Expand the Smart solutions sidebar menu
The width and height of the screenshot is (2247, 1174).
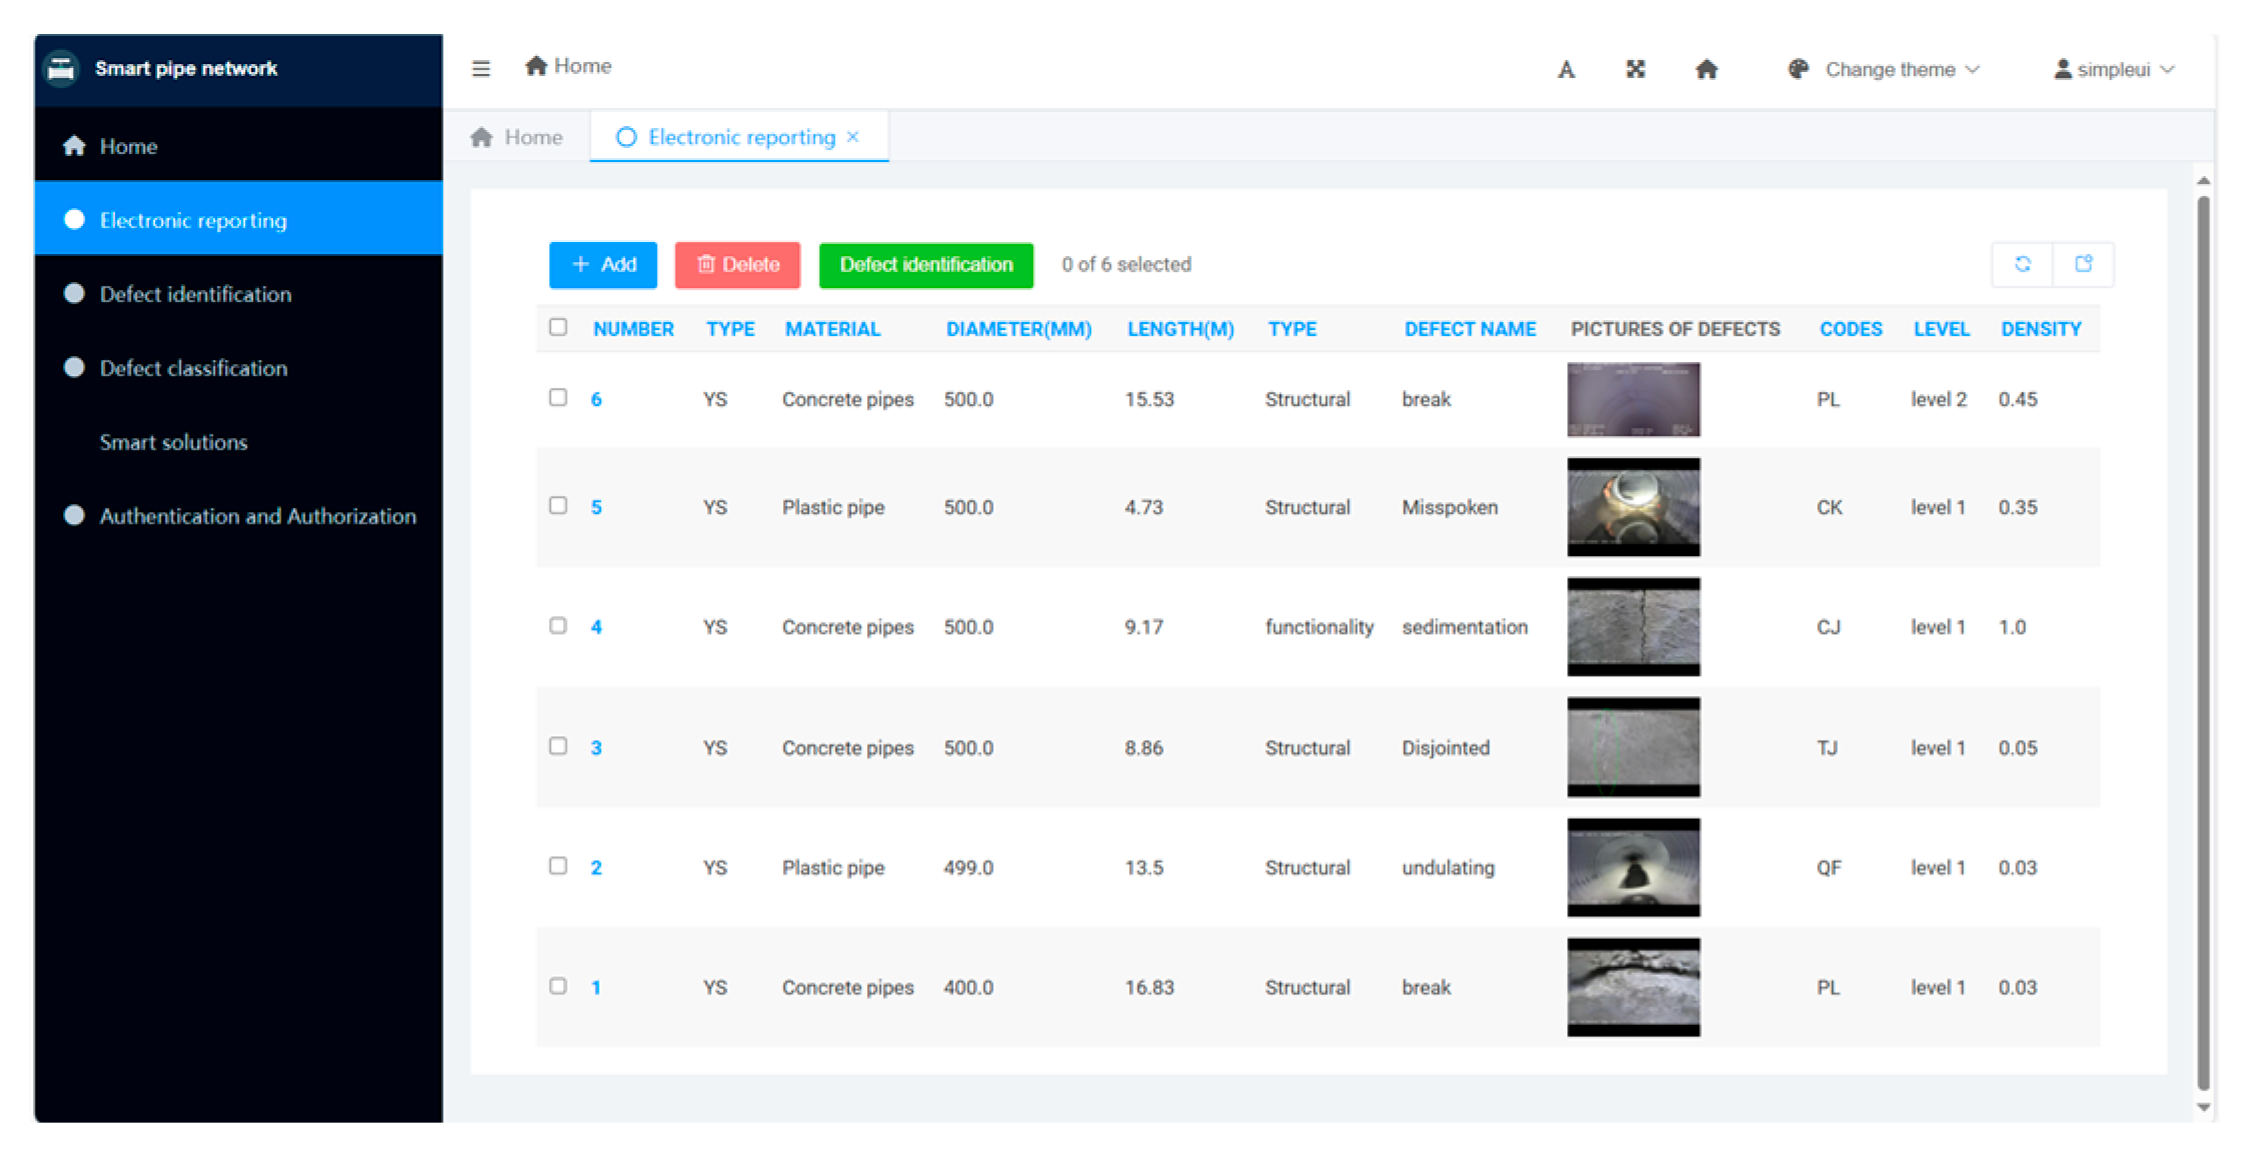(x=173, y=442)
